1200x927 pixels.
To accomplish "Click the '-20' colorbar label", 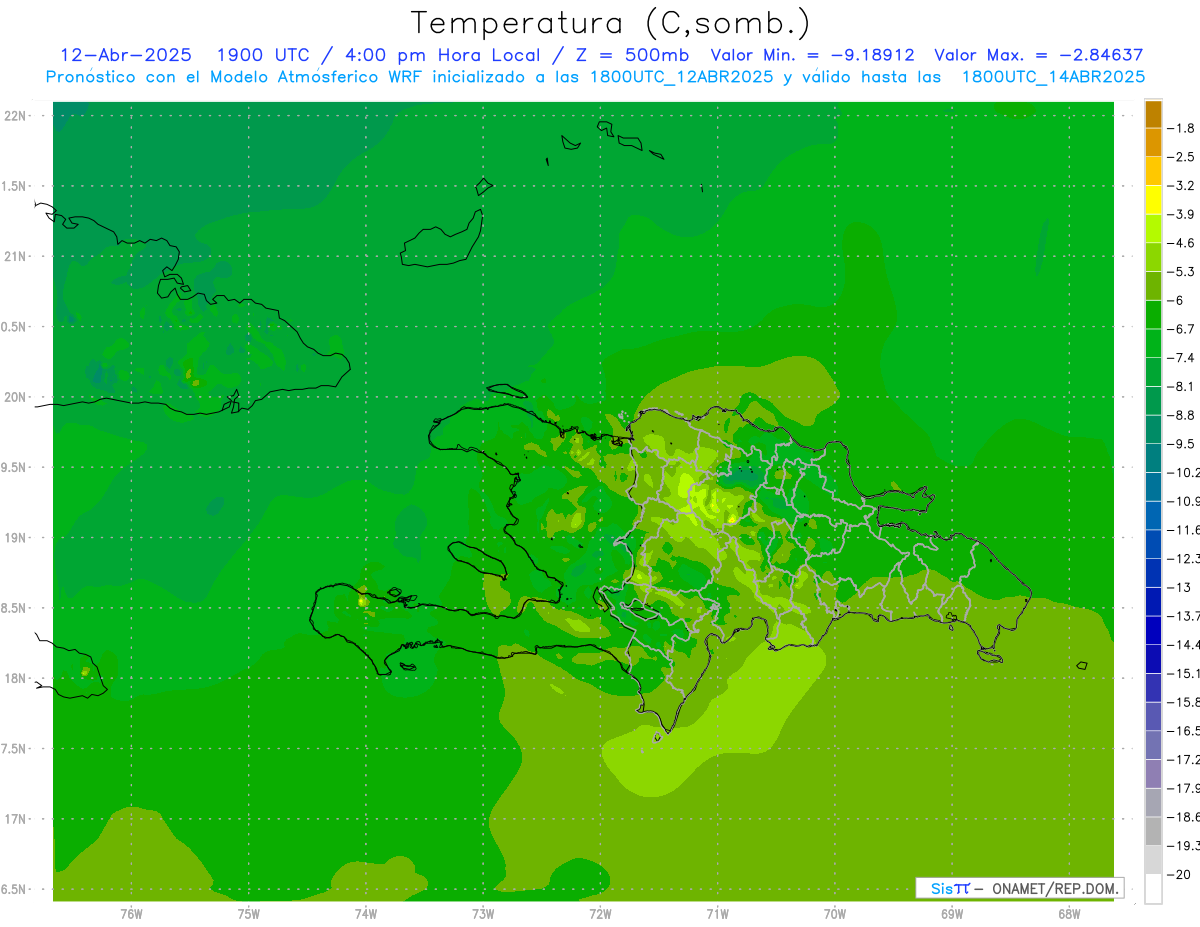I will 1178,875.
